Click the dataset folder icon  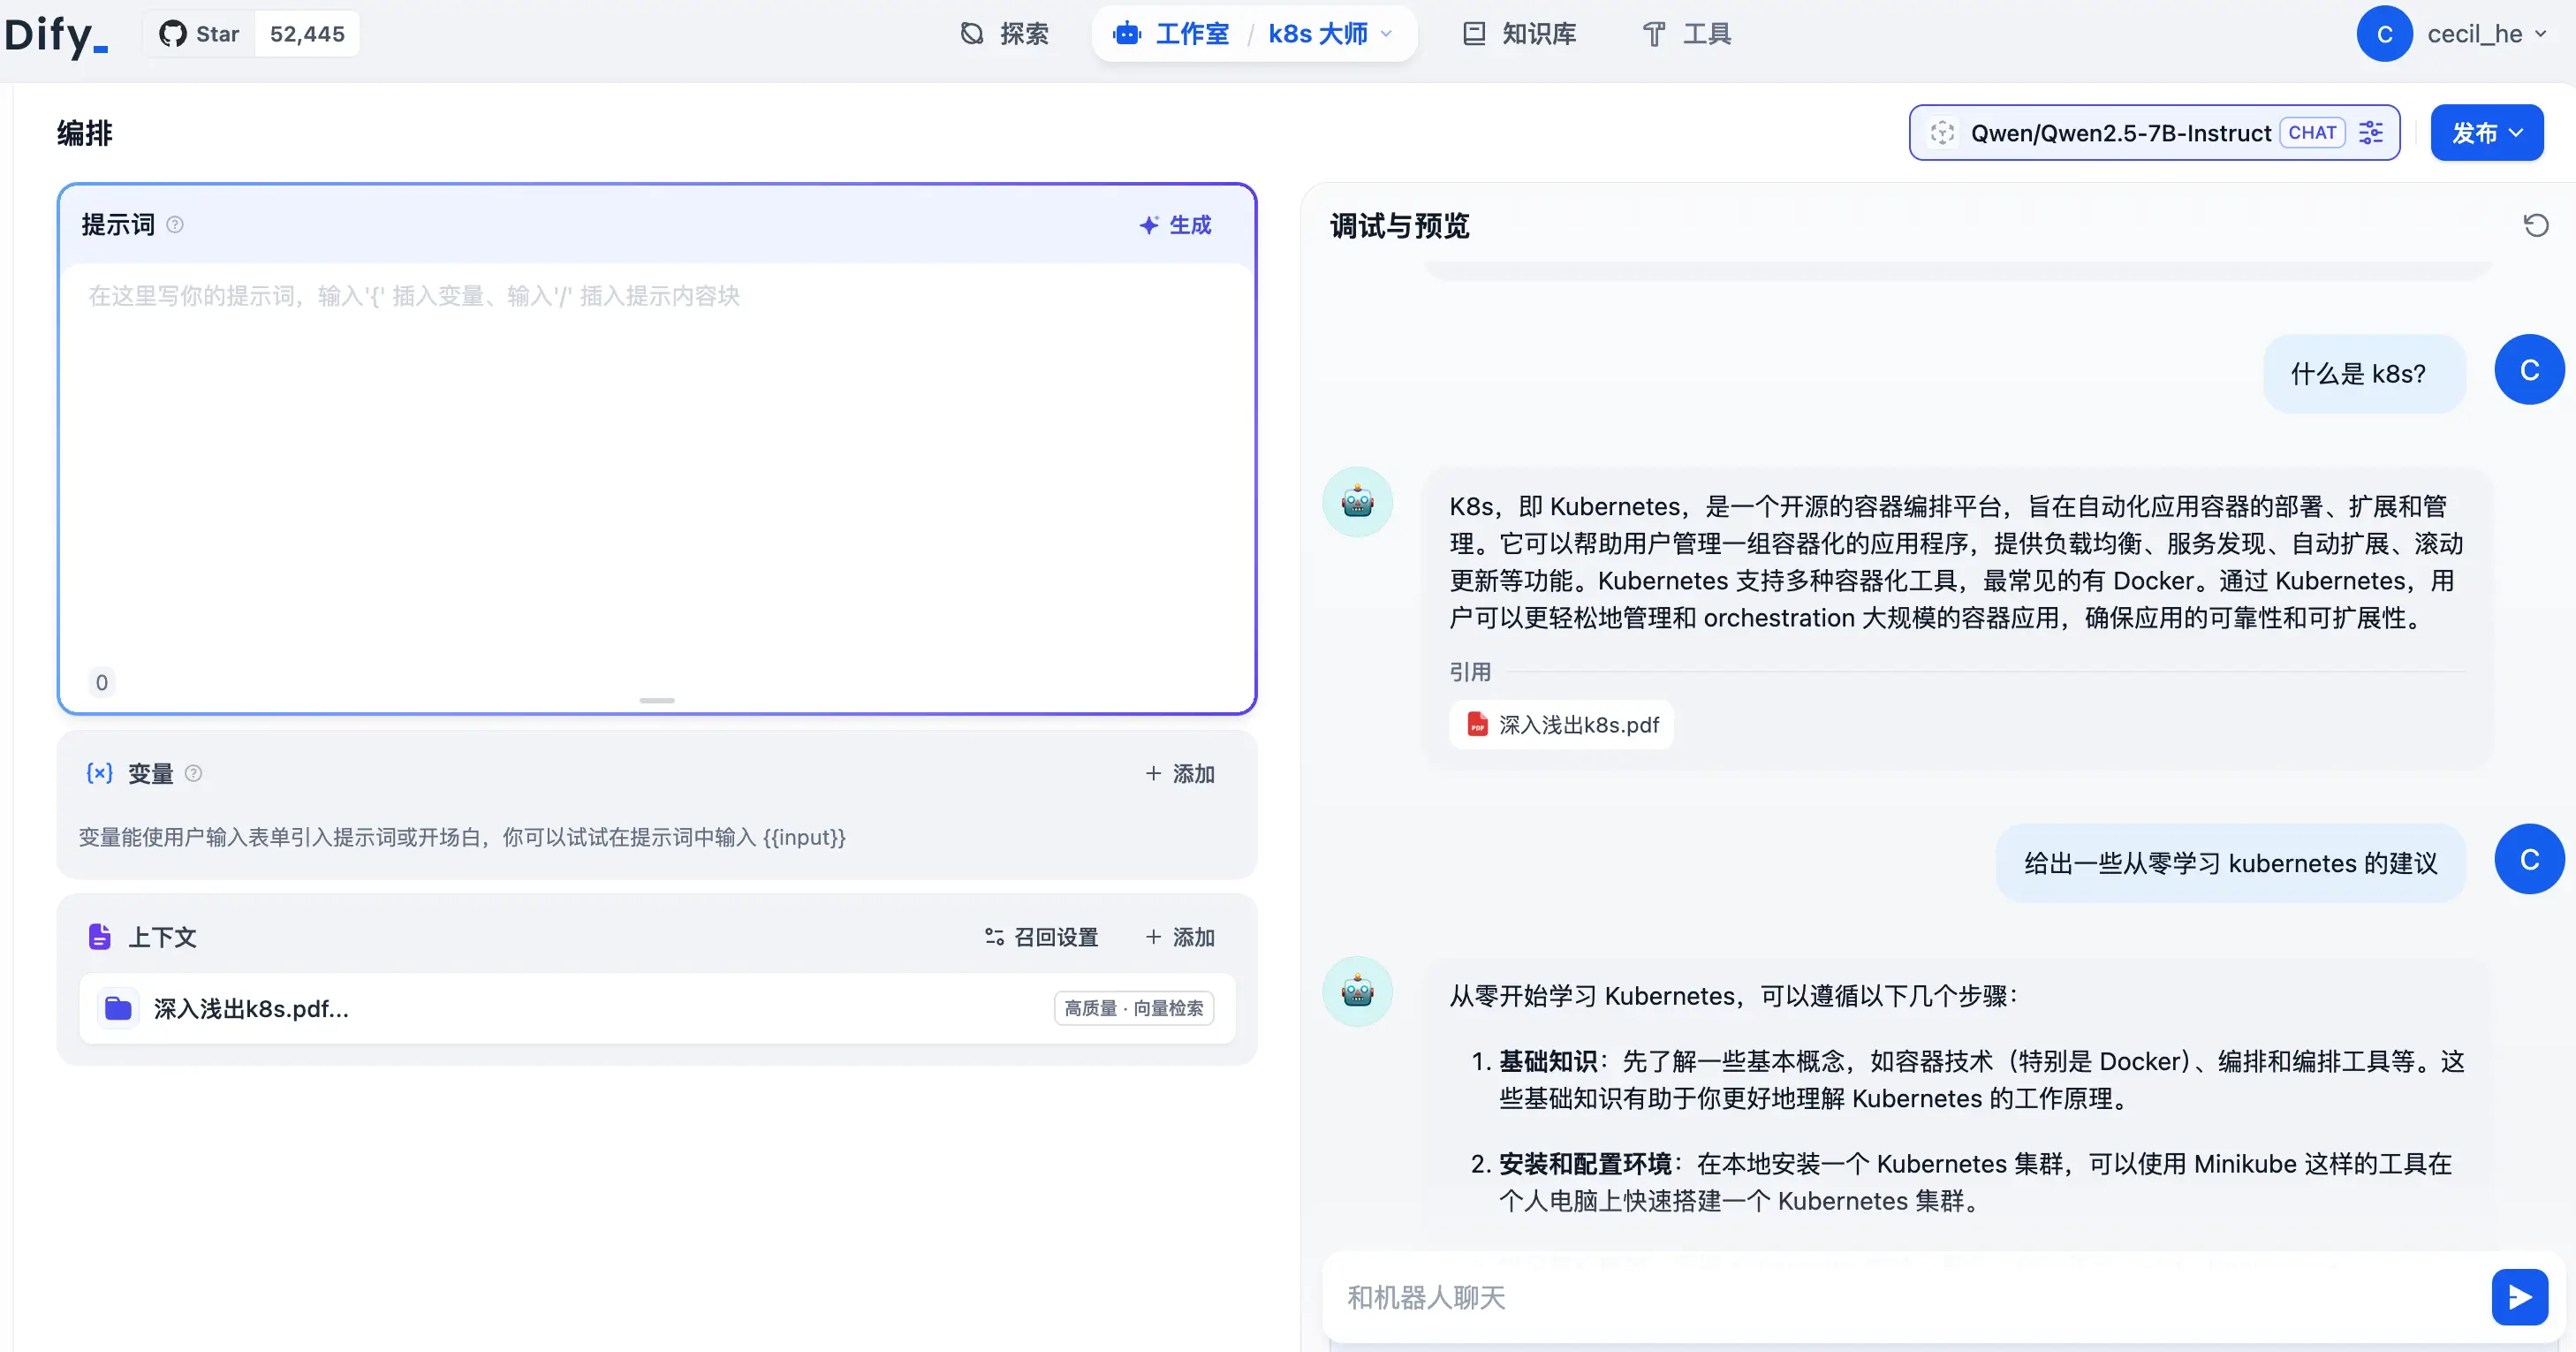[118, 1008]
